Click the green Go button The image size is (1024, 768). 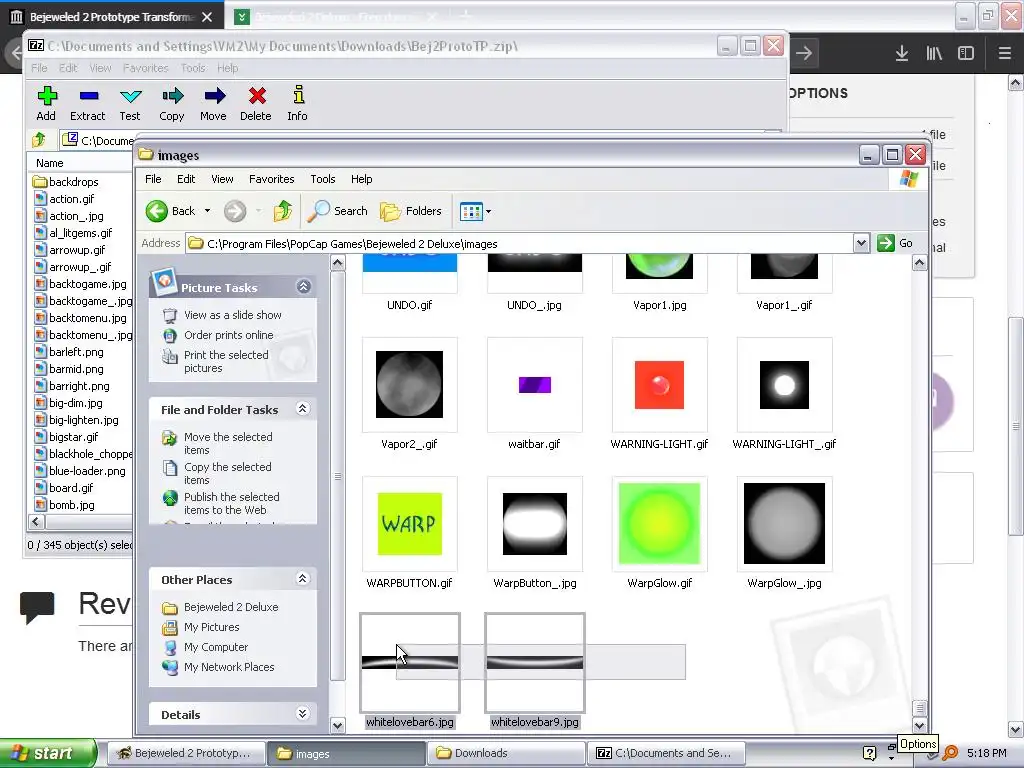click(895, 243)
